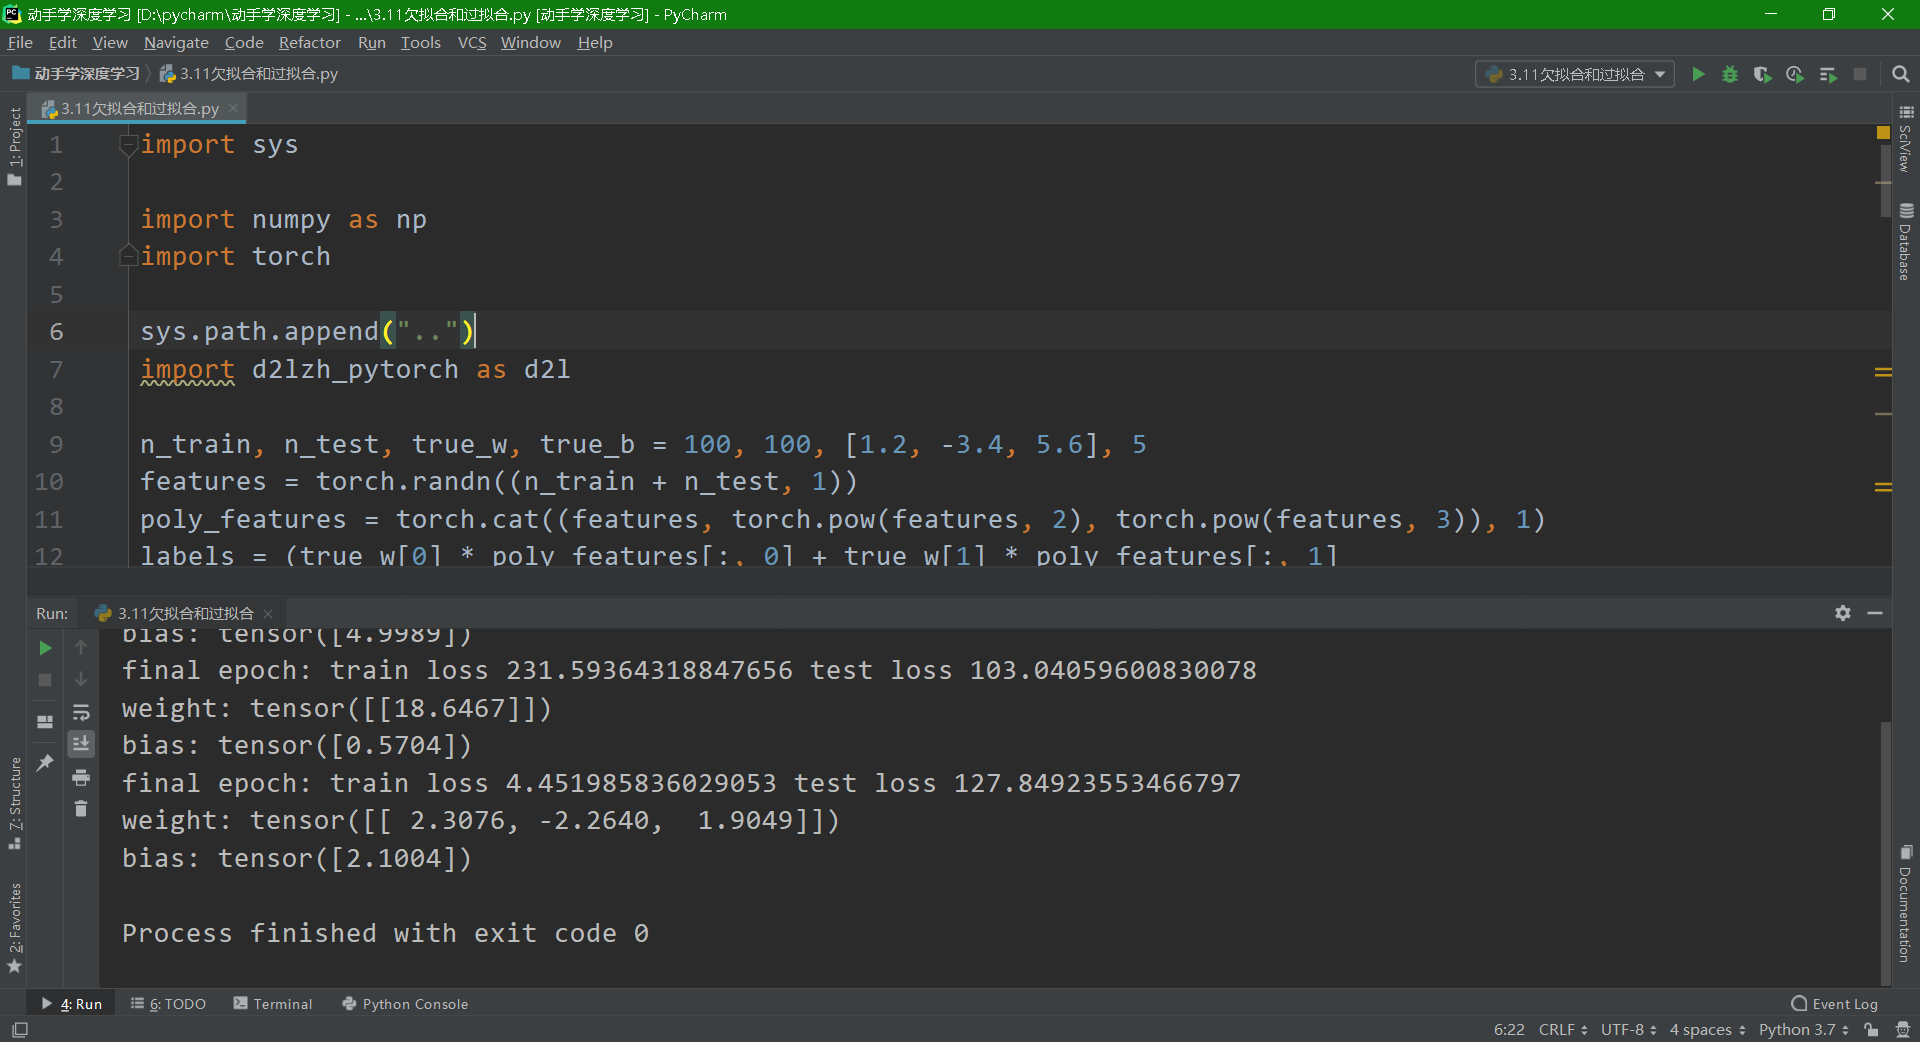Viewport: 1920px width, 1042px height.
Task: Collapse the import region at line 1
Action: [128, 145]
